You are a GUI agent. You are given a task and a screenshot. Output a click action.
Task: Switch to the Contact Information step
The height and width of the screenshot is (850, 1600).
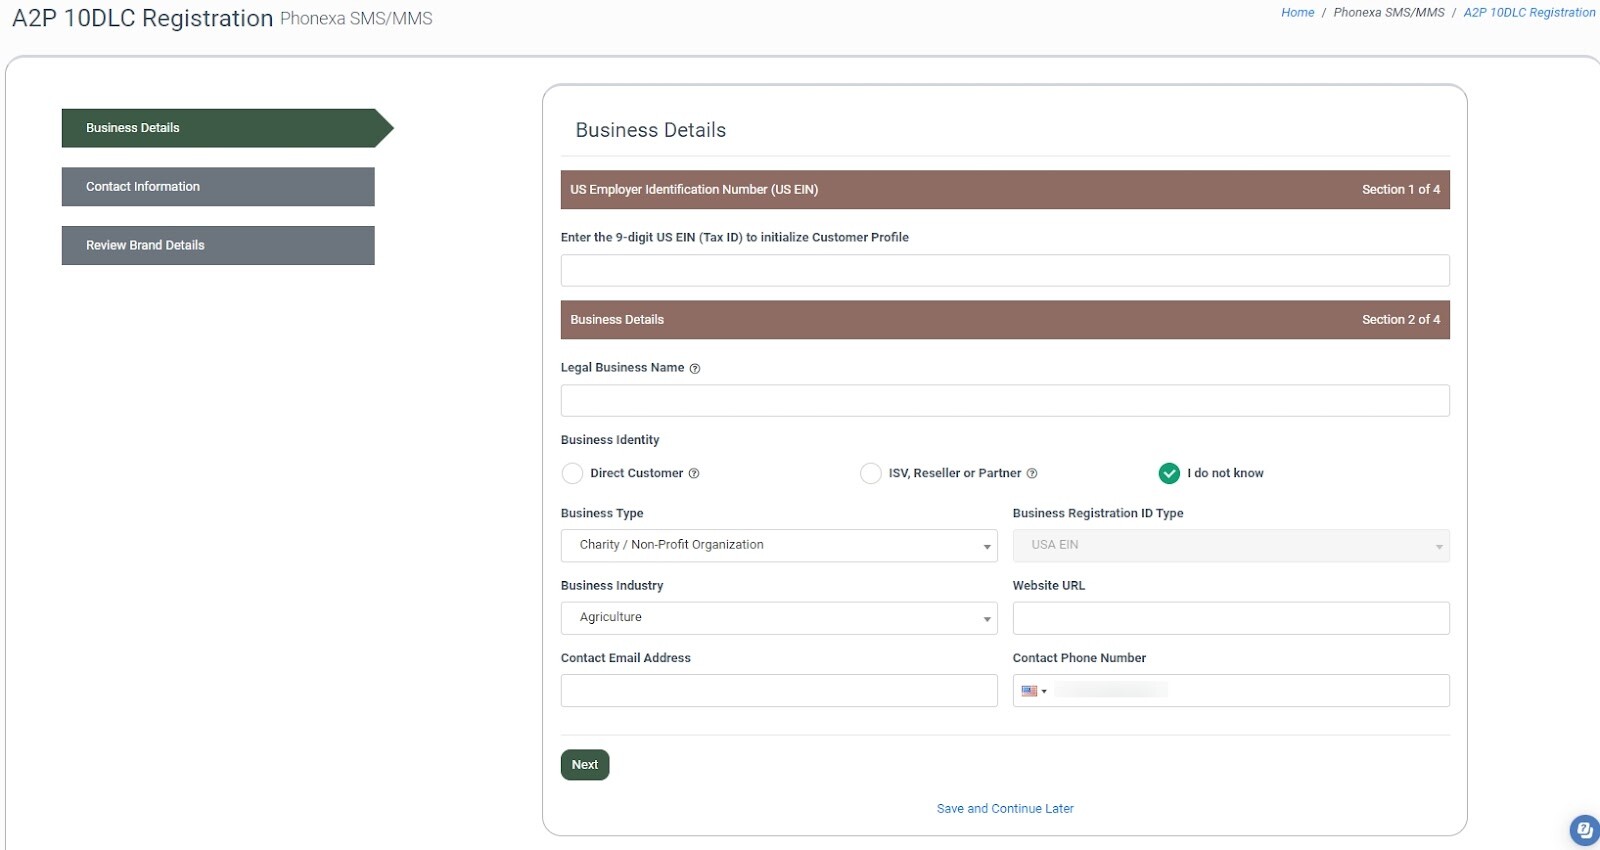tap(218, 187)
